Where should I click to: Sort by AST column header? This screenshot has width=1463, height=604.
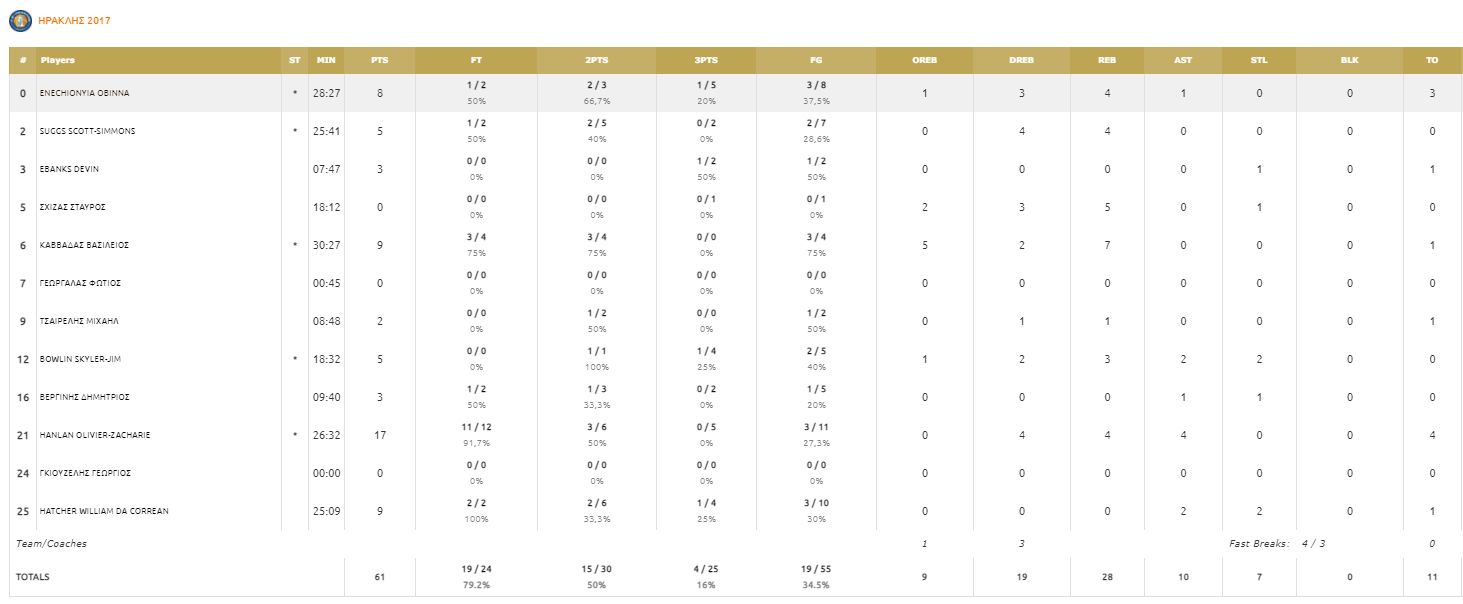tap(1183, 60)
